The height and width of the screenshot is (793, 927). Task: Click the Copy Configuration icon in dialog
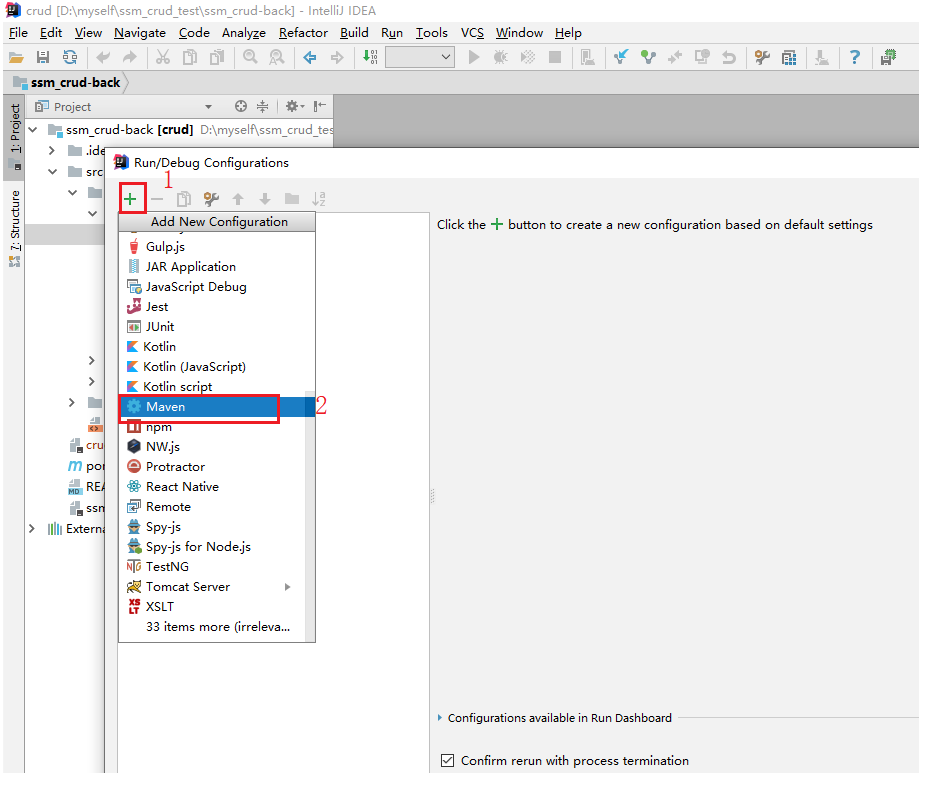(184, 199)
